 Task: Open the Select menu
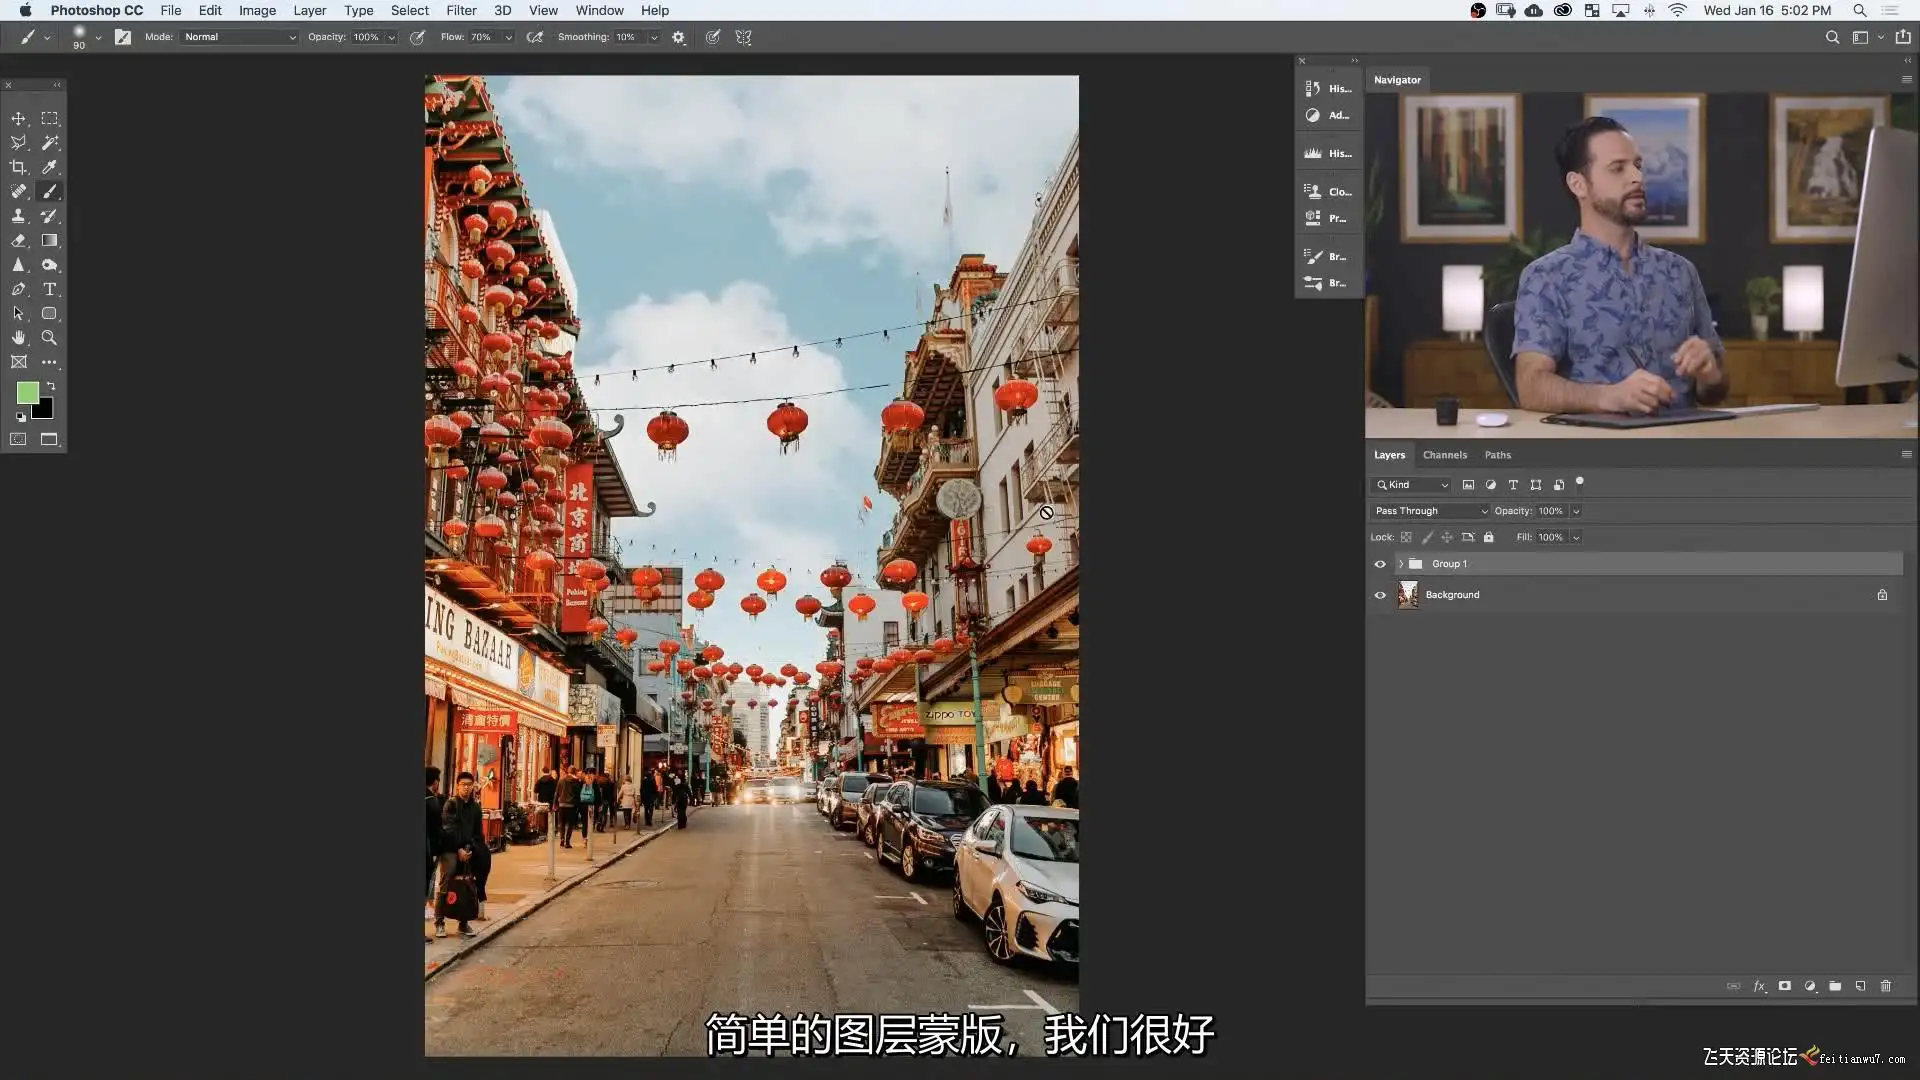click(x=409, y=10)
